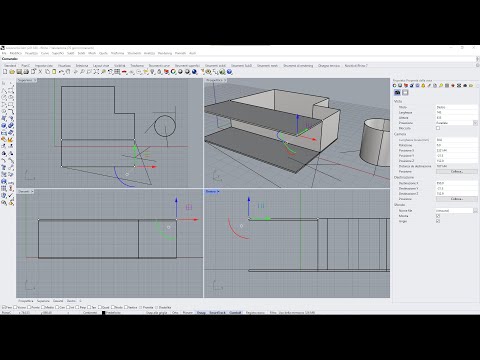Open the color wheel Layers icon
480x360 pixels.
173,72
